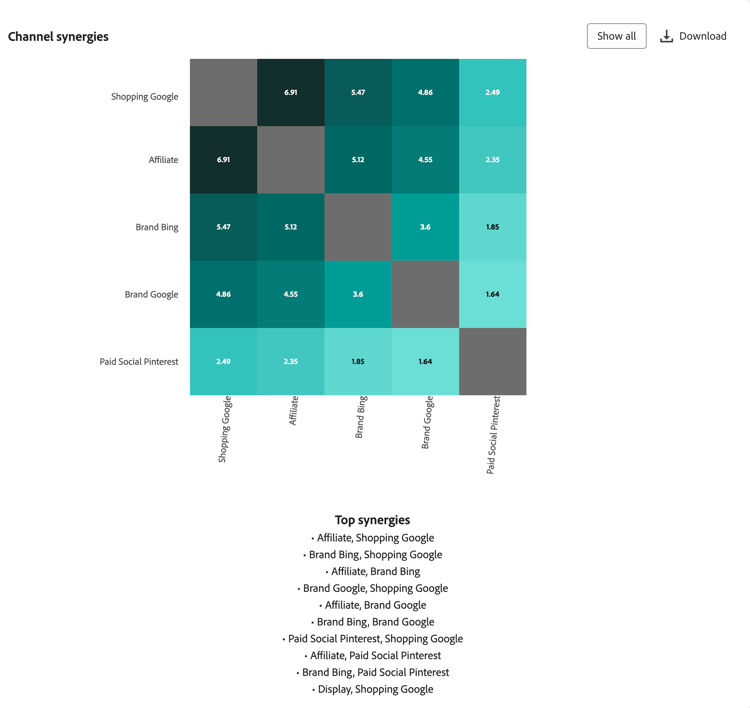The width and height of the screenshot is (750, 708).
Task: Click the 2.35 cell in Affiliate row
Action: coord(492,160)
